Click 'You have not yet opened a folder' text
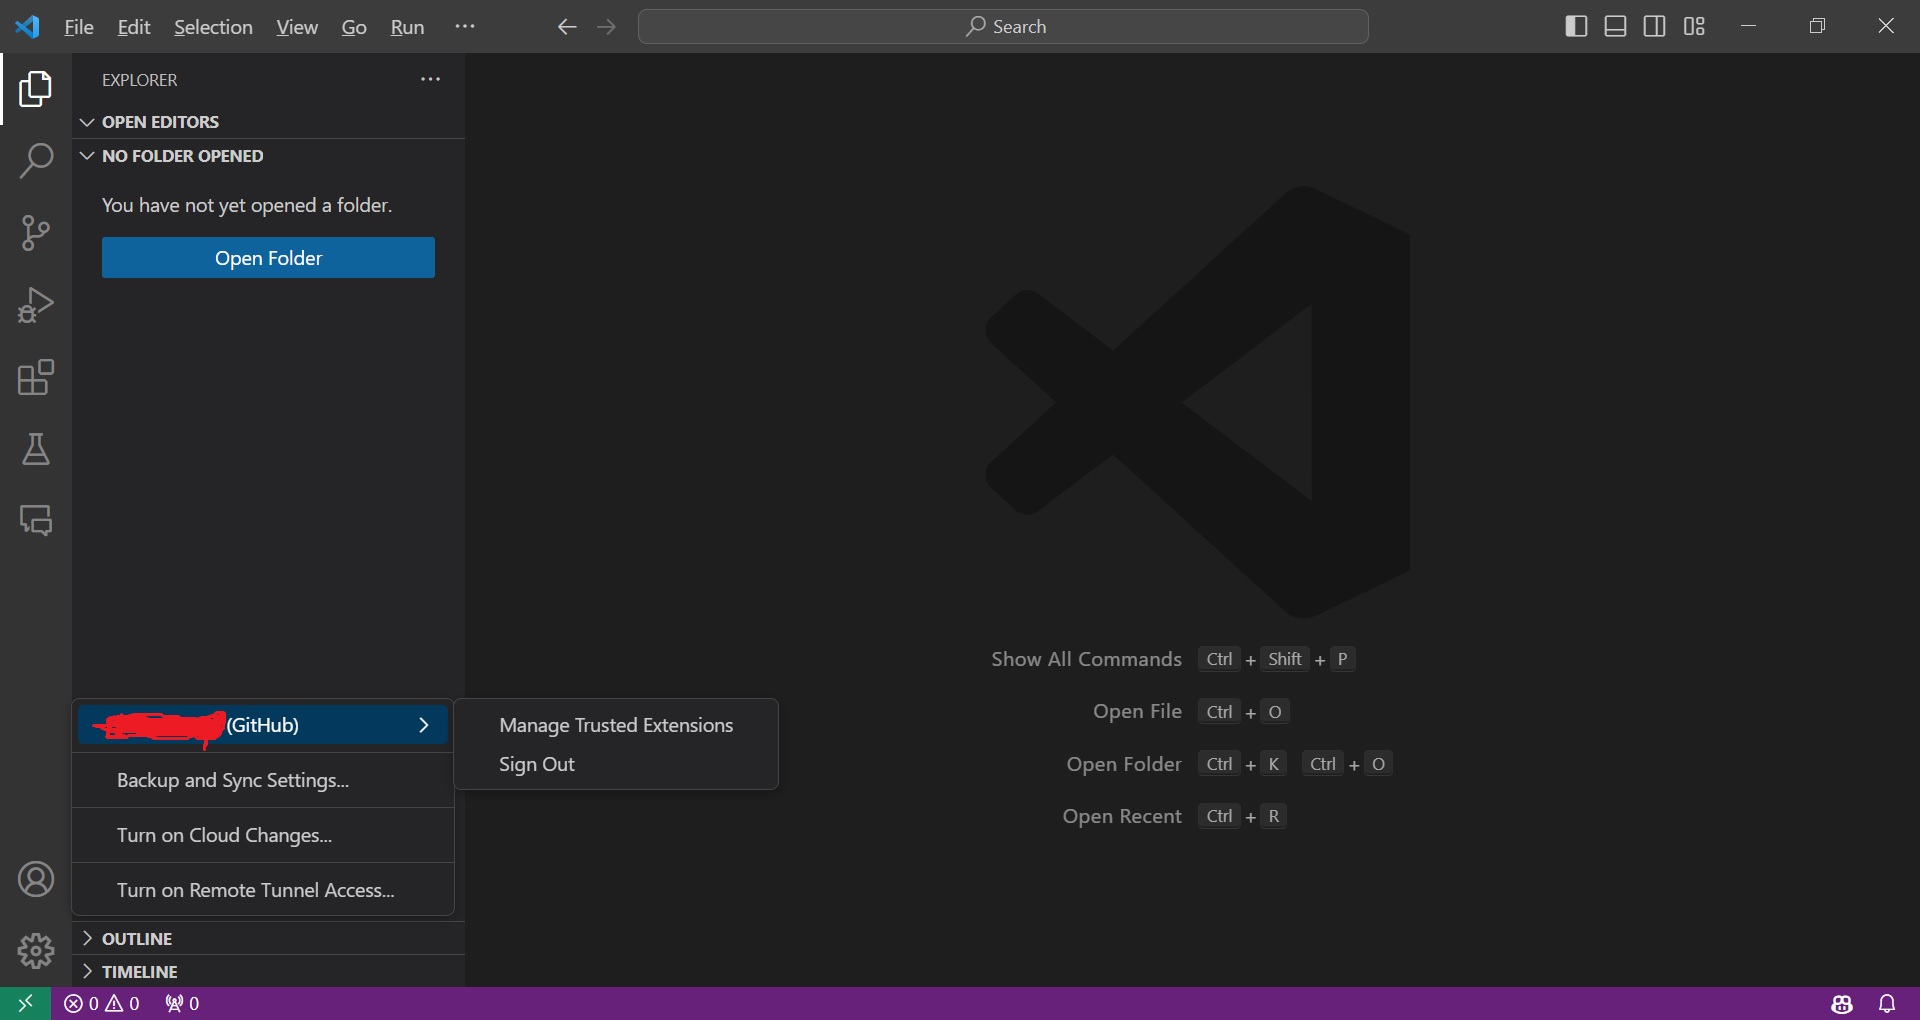Image resolution: width=1920 pixels, height=1020 pixels. pyautogui.click(x=247, y=205)
